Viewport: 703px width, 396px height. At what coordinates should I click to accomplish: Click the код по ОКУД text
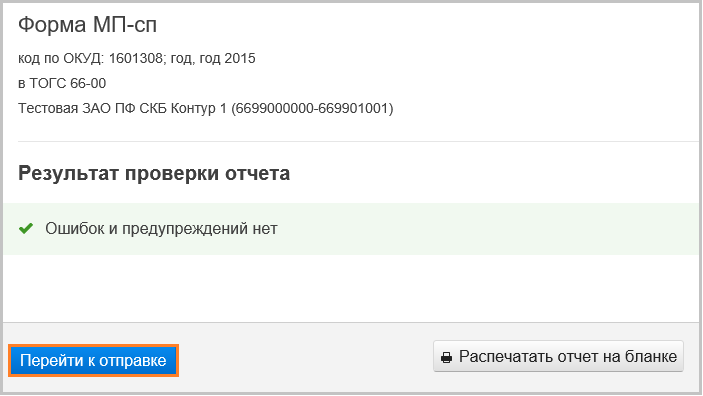pyautogui.click(x=61, y=58)
